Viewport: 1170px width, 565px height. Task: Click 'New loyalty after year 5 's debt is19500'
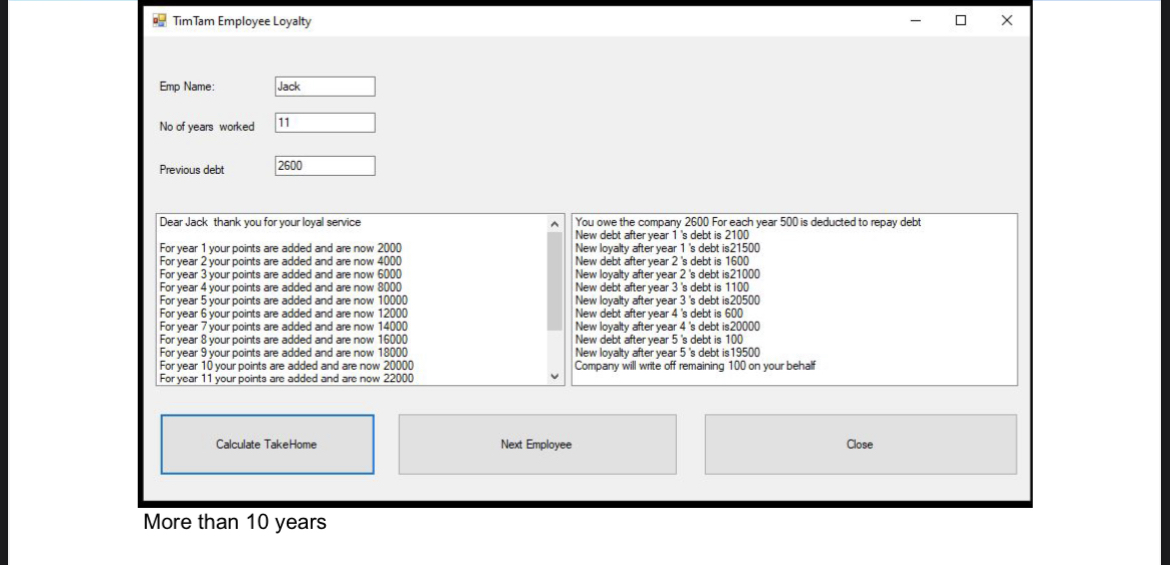pyautogui.click(x=668, y=352)
